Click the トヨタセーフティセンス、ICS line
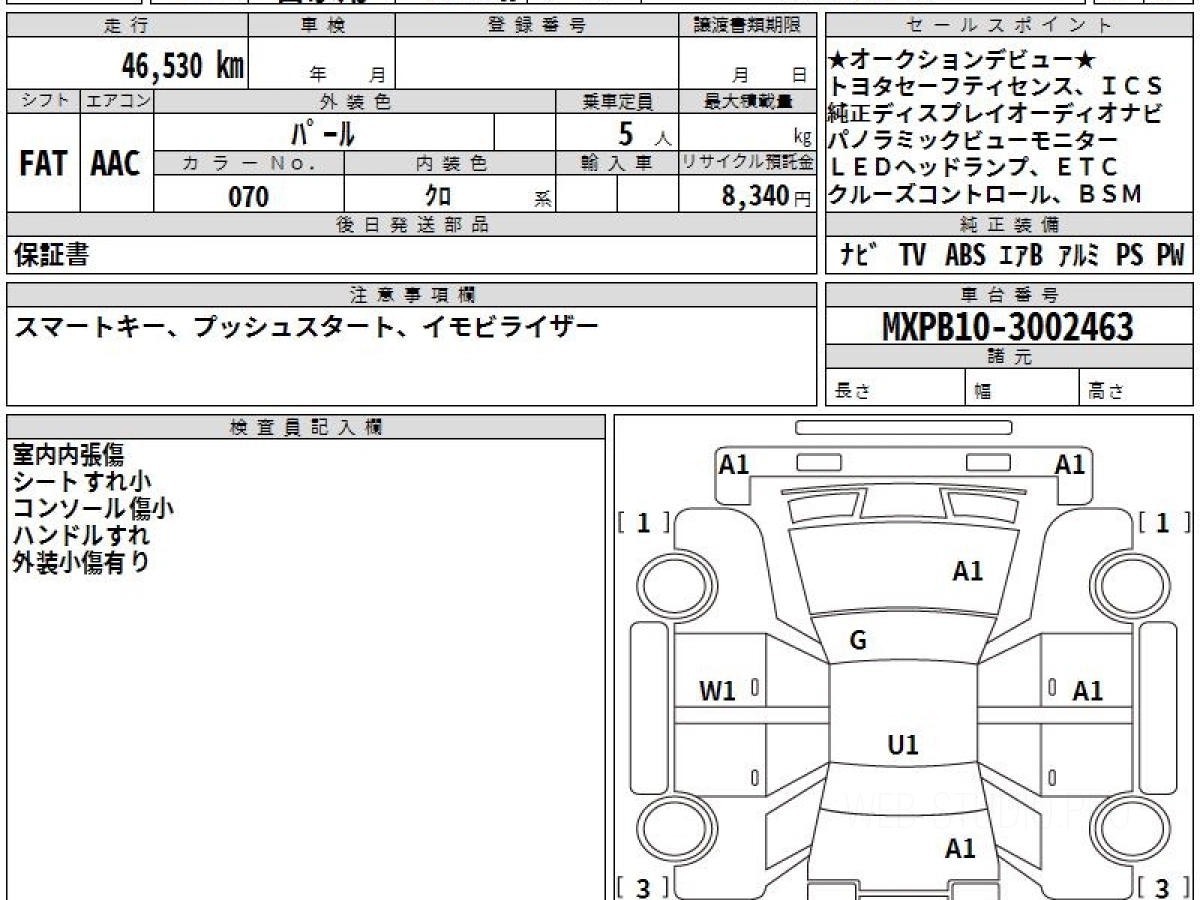This screenshot has height=900, width=1200. [x=997, y=86]
